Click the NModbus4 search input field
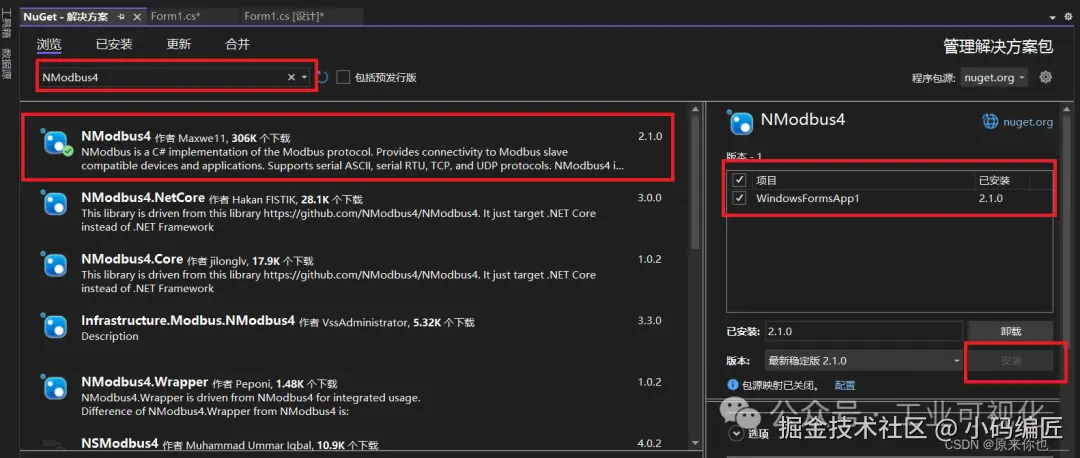 [162, 77]
